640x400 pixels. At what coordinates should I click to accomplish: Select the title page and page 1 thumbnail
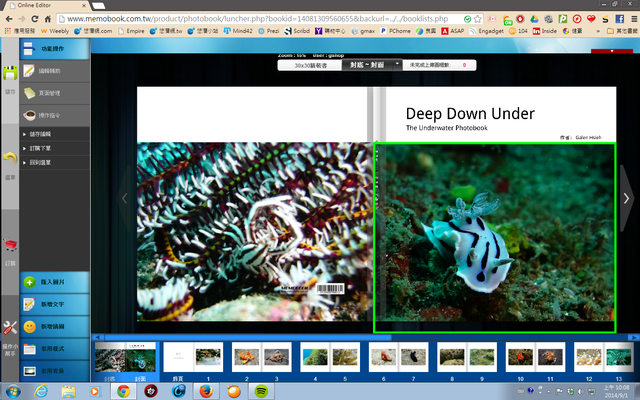193,357
